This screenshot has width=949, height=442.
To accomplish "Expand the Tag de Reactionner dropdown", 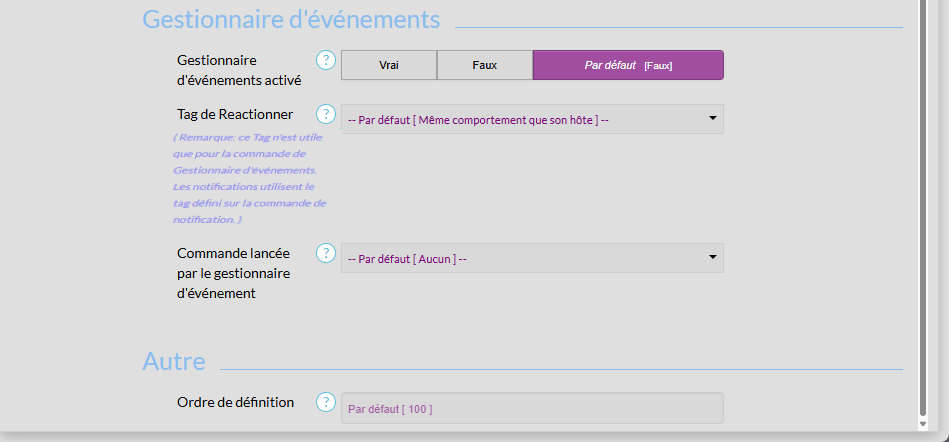I will (532, 119).
